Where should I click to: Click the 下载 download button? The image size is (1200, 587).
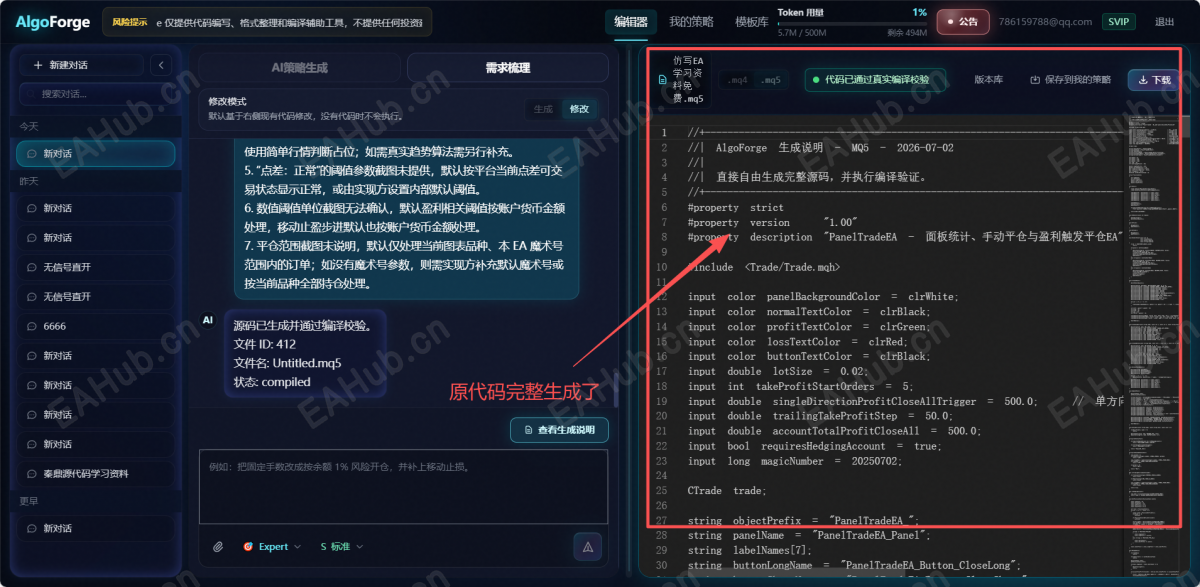pyautogui.click(x=1153, y=80)
